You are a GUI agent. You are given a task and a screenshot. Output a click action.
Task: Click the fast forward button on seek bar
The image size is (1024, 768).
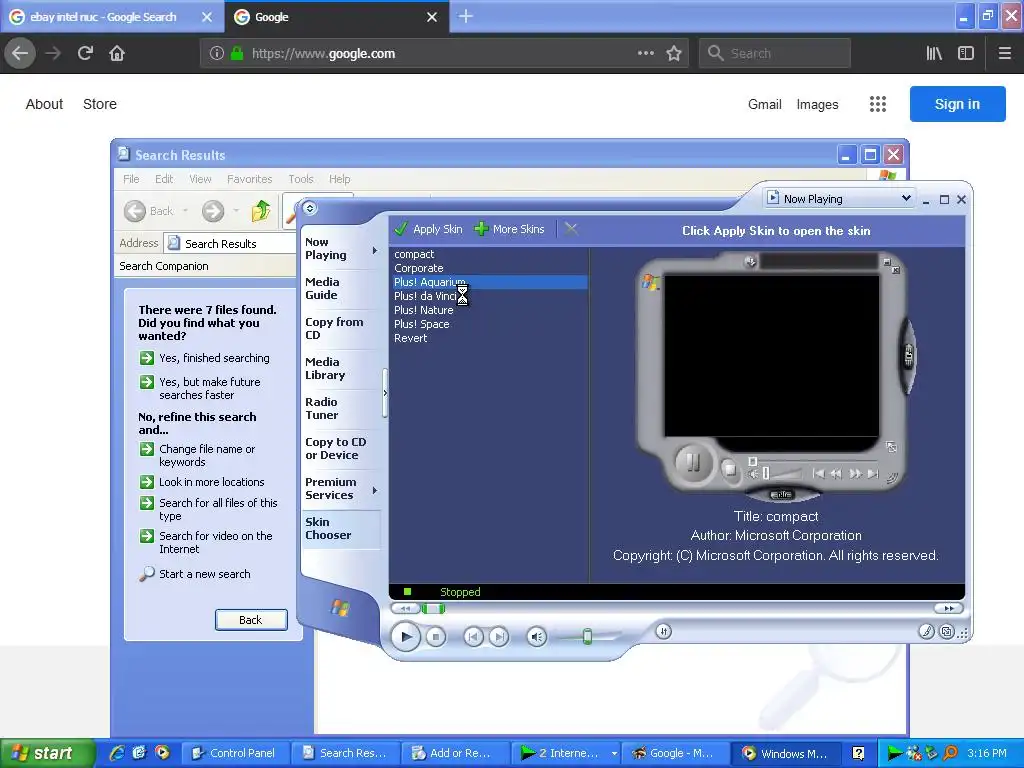pyautogui.click(x=948, y=608)
